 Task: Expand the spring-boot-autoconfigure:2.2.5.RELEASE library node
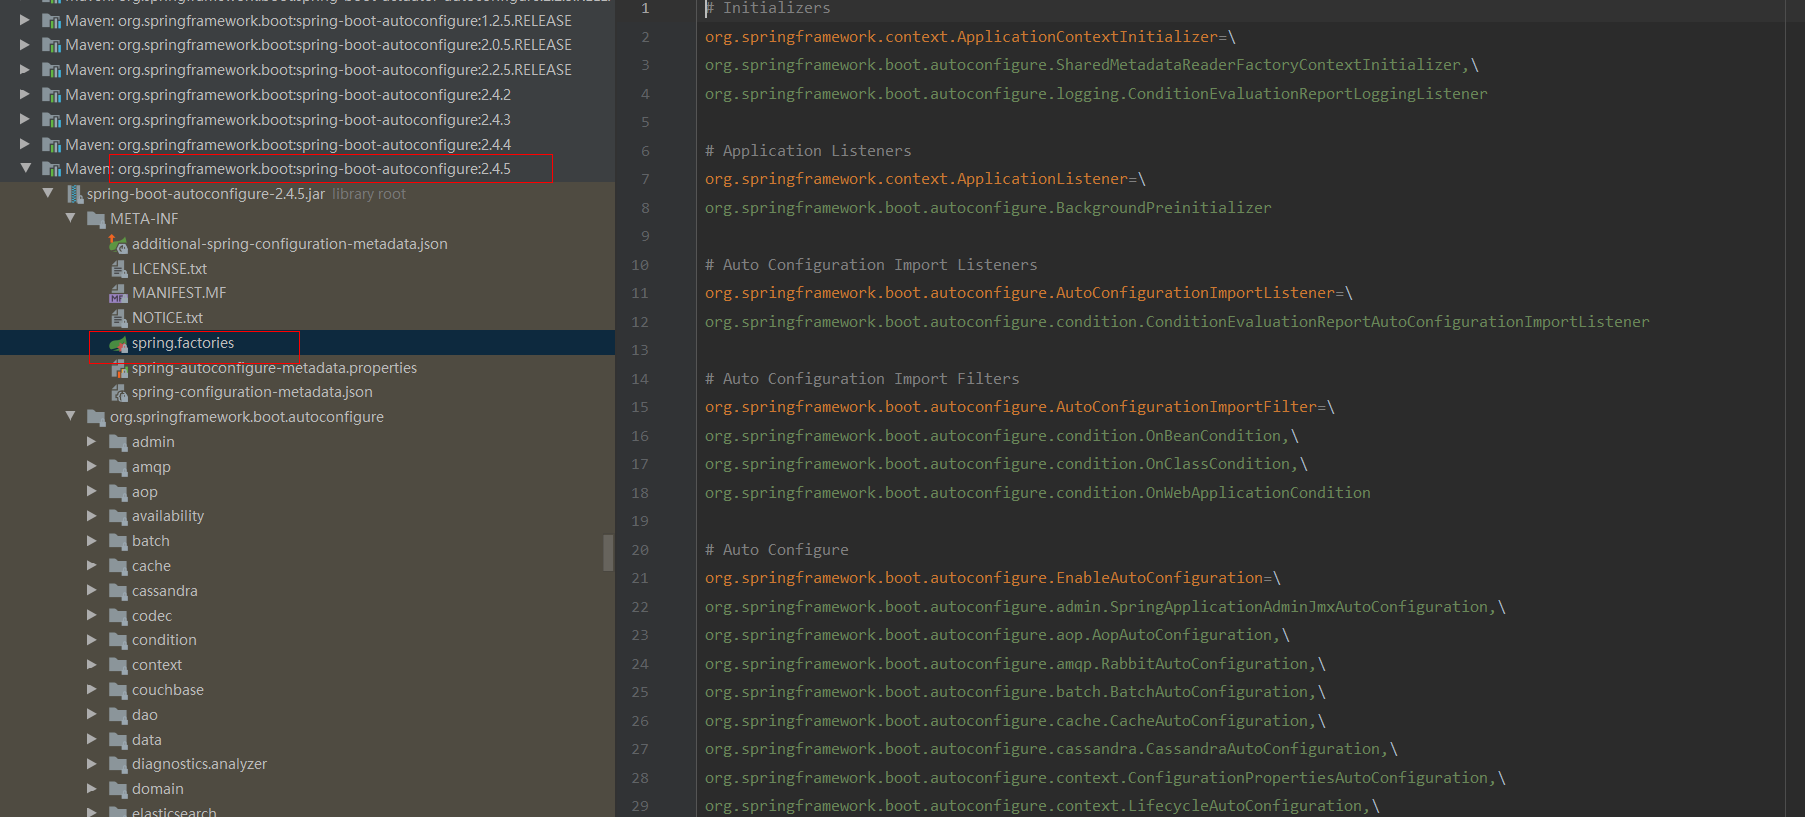(x=25, y=69)
